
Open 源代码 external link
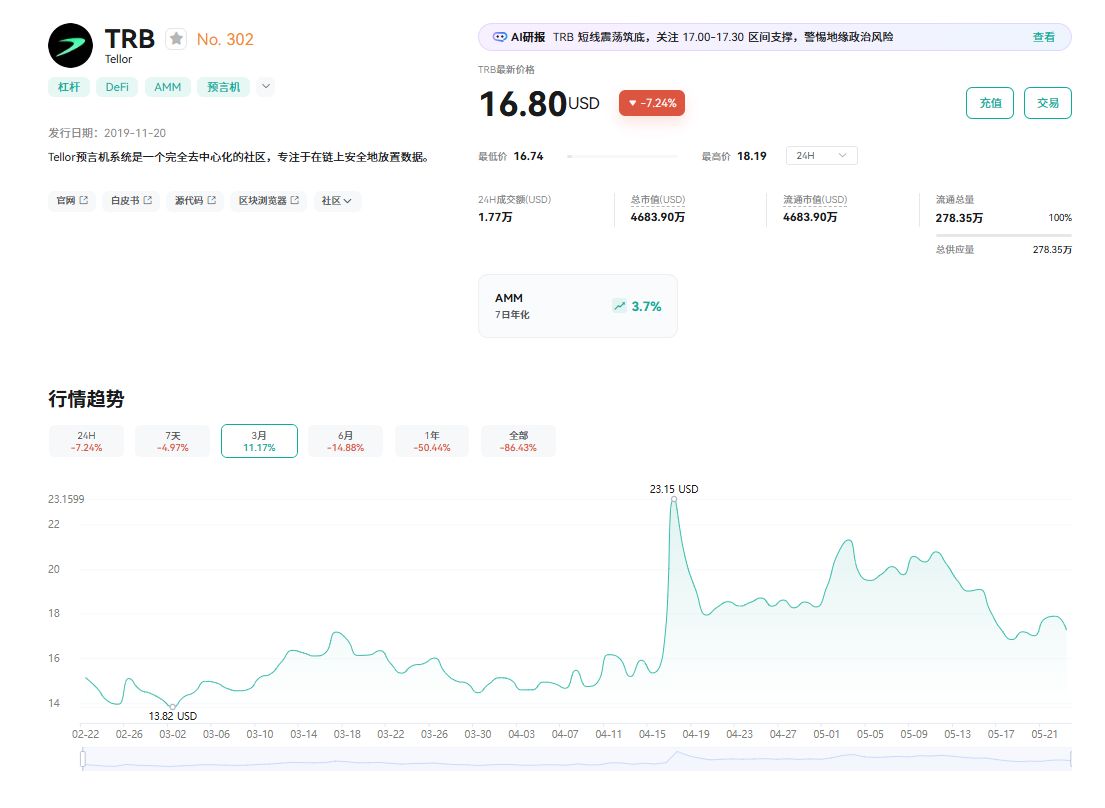195,201
